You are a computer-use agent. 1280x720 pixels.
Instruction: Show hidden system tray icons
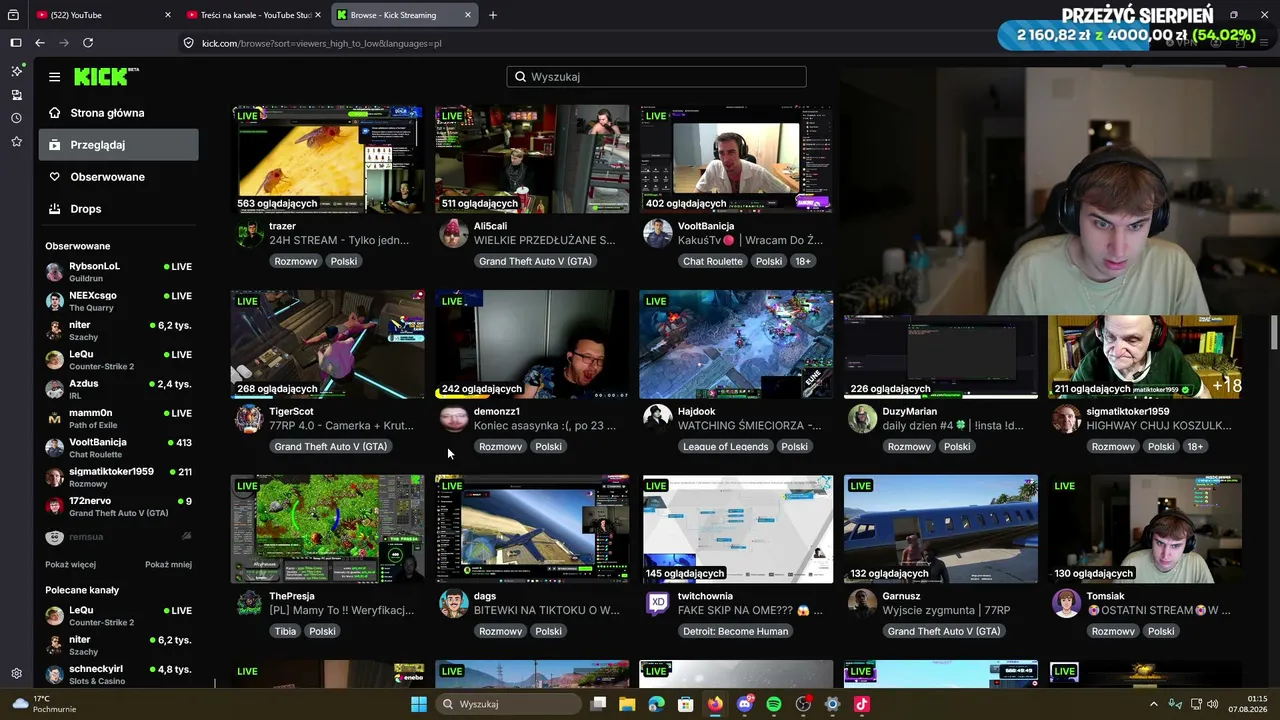point(1153,704)
